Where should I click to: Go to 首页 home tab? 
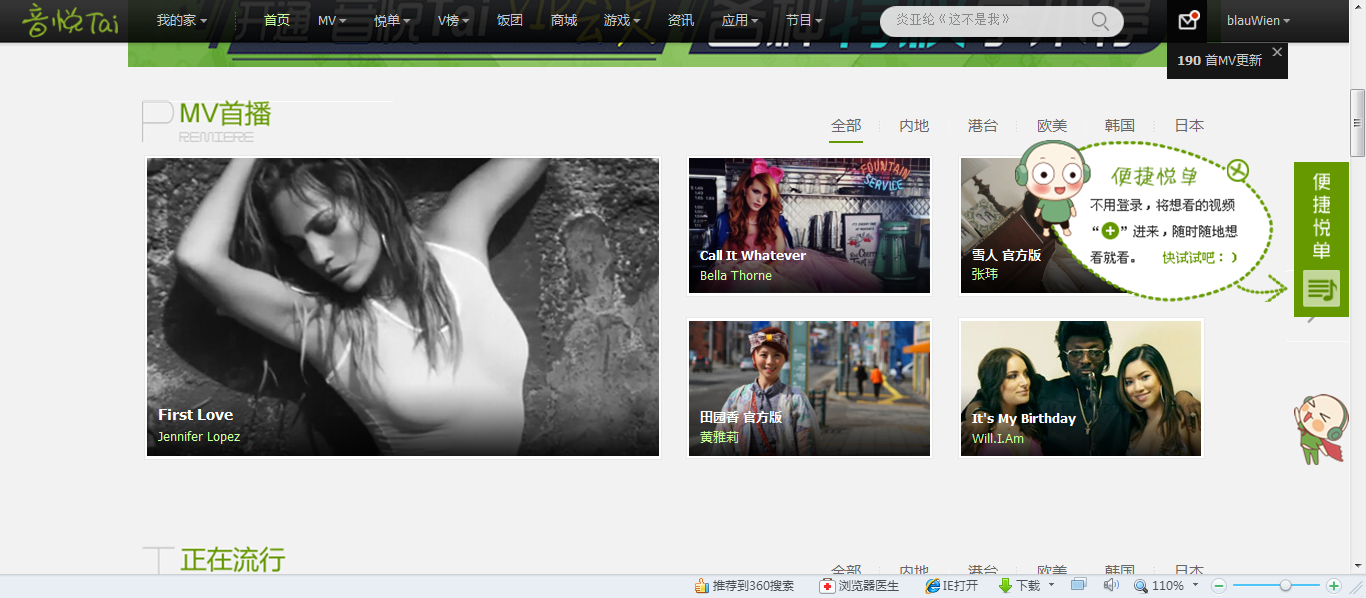[277, 20]
